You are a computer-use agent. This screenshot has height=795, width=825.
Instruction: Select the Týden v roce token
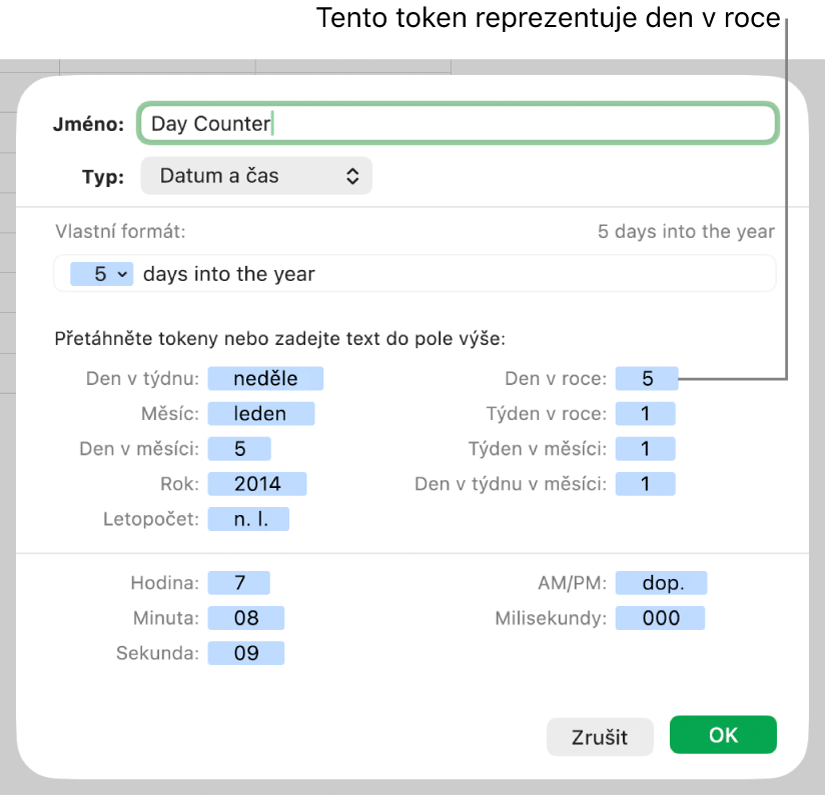[x=645, y=414]
